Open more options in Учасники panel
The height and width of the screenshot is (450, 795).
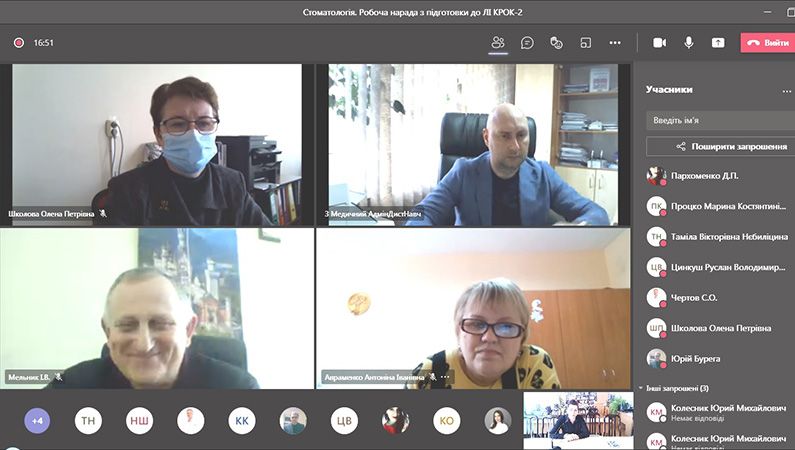[x=786, y=91]
